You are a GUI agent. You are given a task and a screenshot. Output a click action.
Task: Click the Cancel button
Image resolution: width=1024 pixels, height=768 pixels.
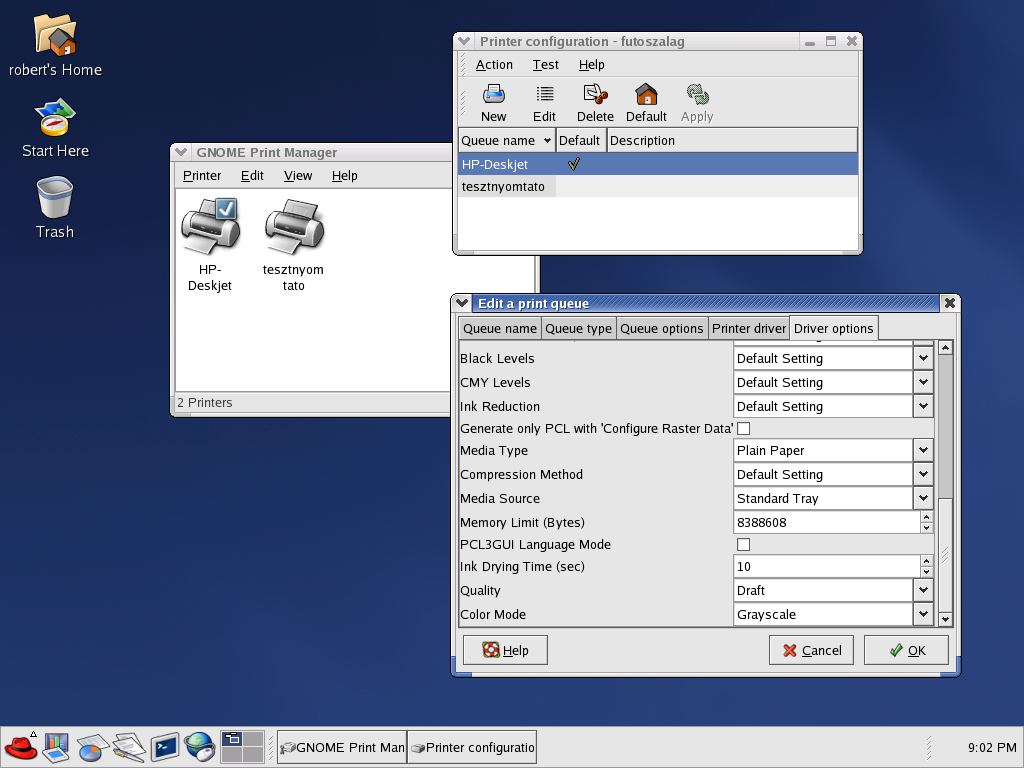click(811, 650)
